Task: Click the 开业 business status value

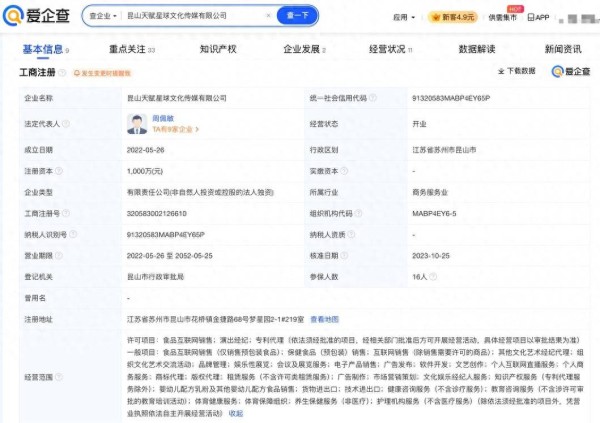Action: click(x=419, y=124)
